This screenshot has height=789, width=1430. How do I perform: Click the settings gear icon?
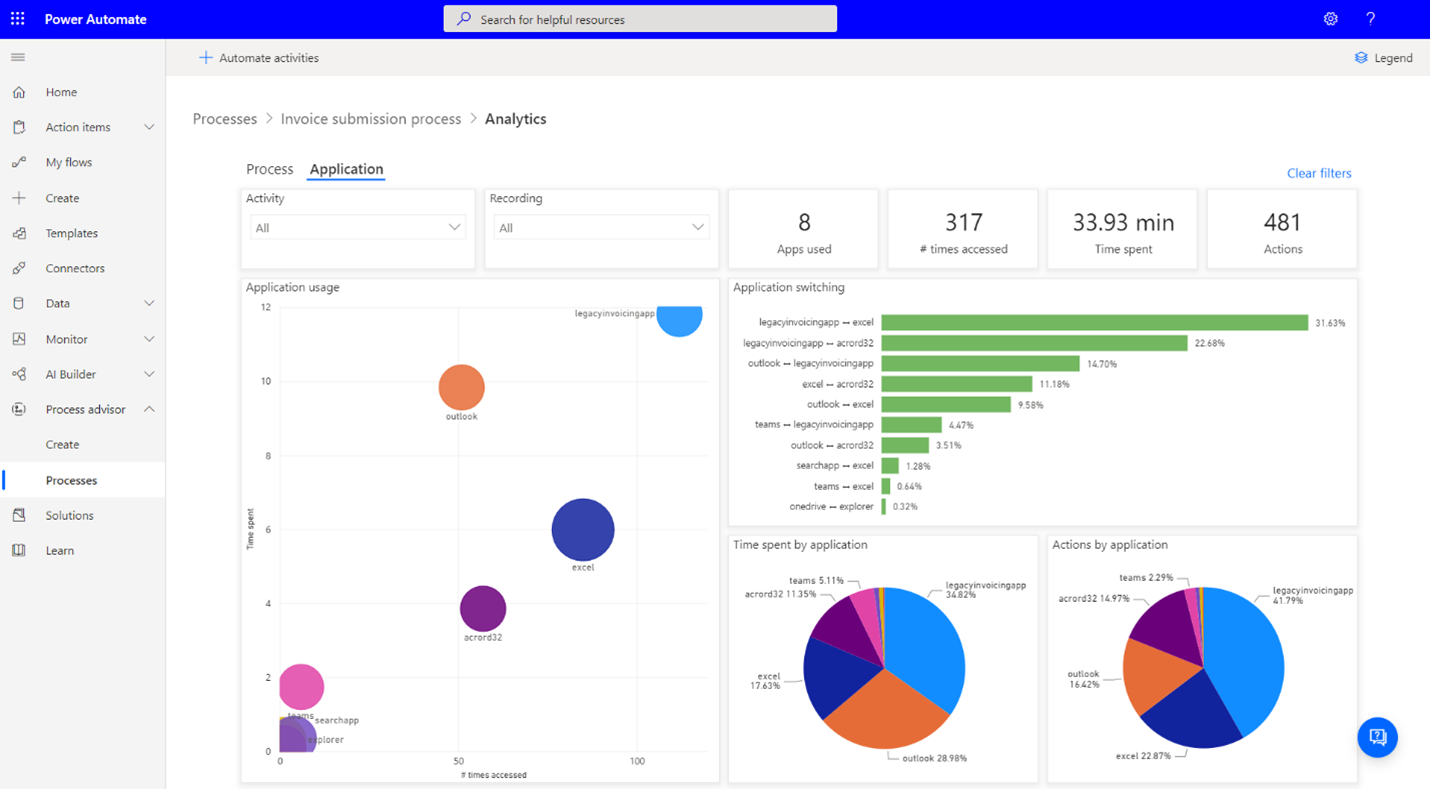coord(1330,19)
